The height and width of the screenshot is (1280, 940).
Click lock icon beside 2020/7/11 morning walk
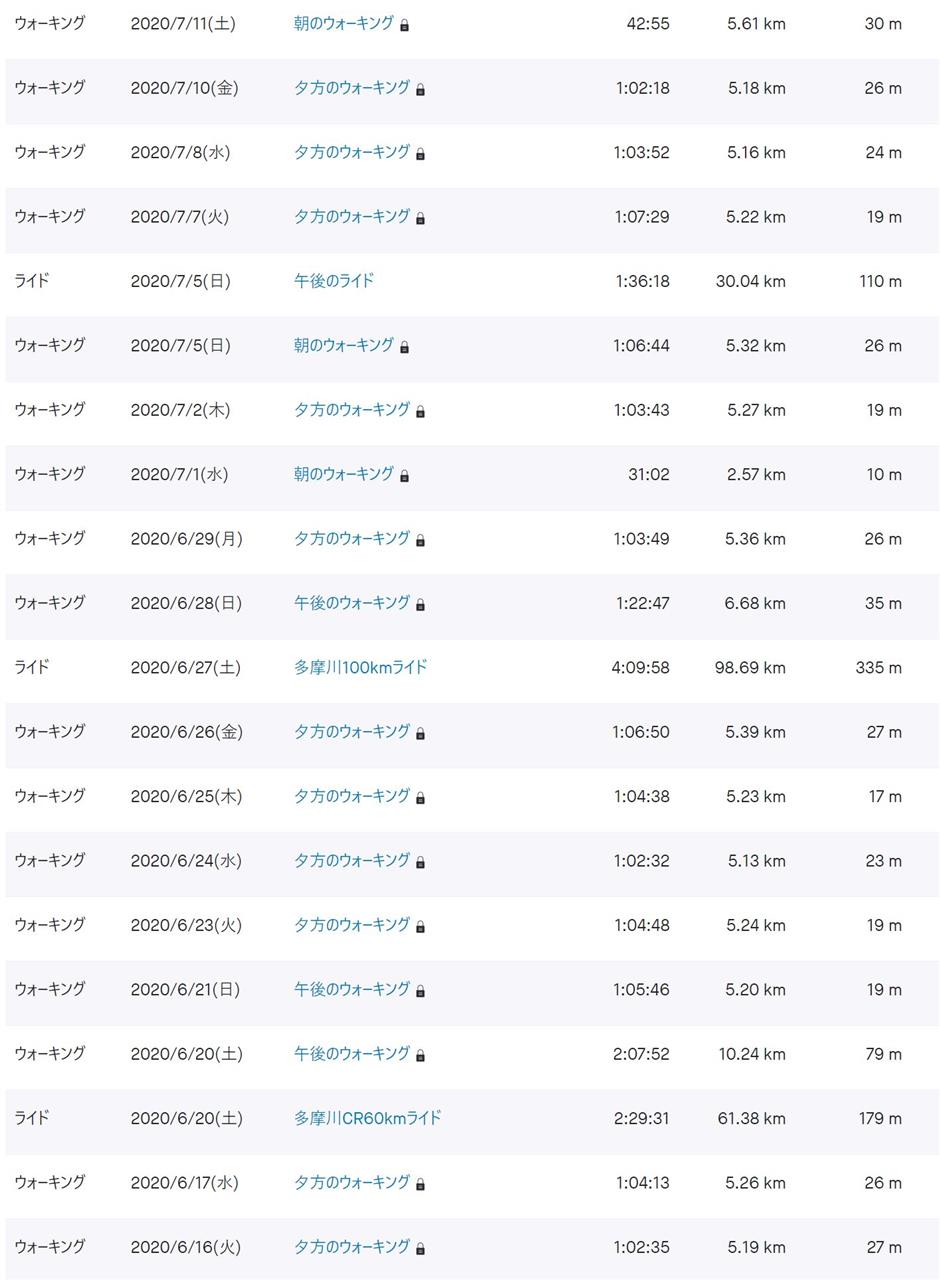pos(404,25)
